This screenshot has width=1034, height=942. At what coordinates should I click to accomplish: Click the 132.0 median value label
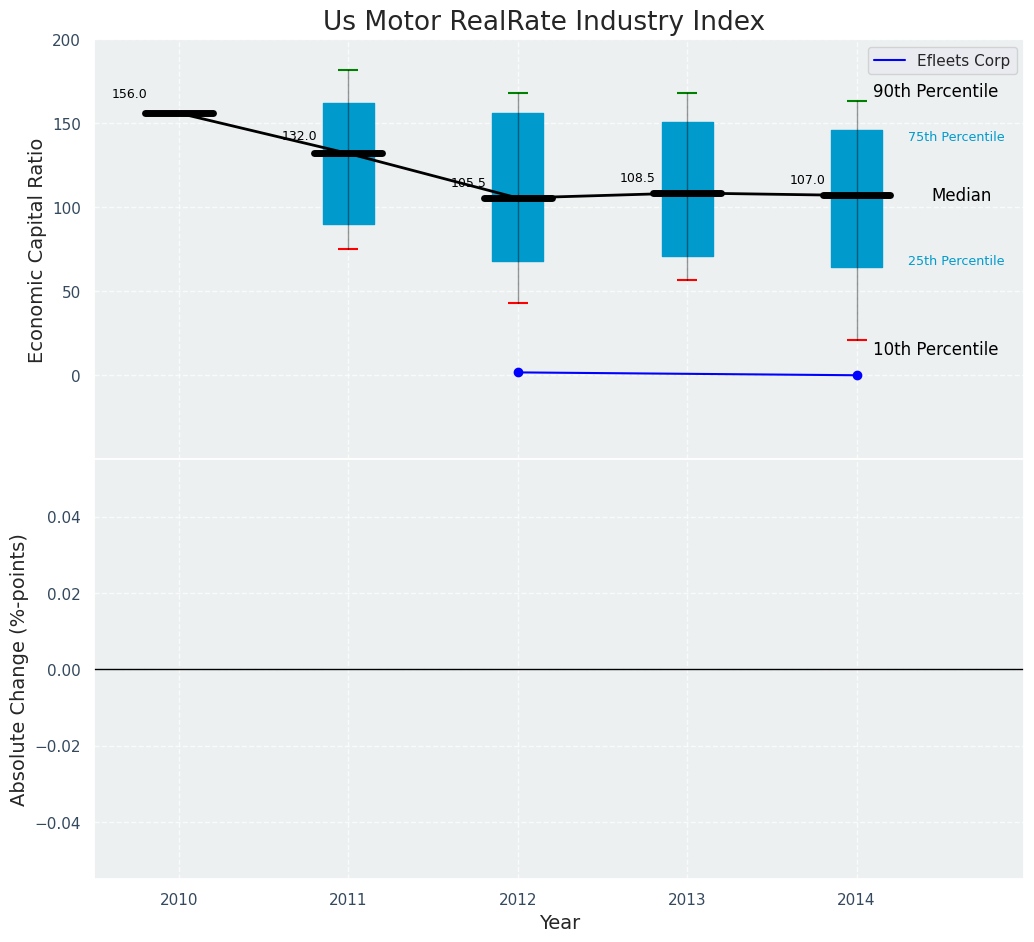(x=299, y=136)
